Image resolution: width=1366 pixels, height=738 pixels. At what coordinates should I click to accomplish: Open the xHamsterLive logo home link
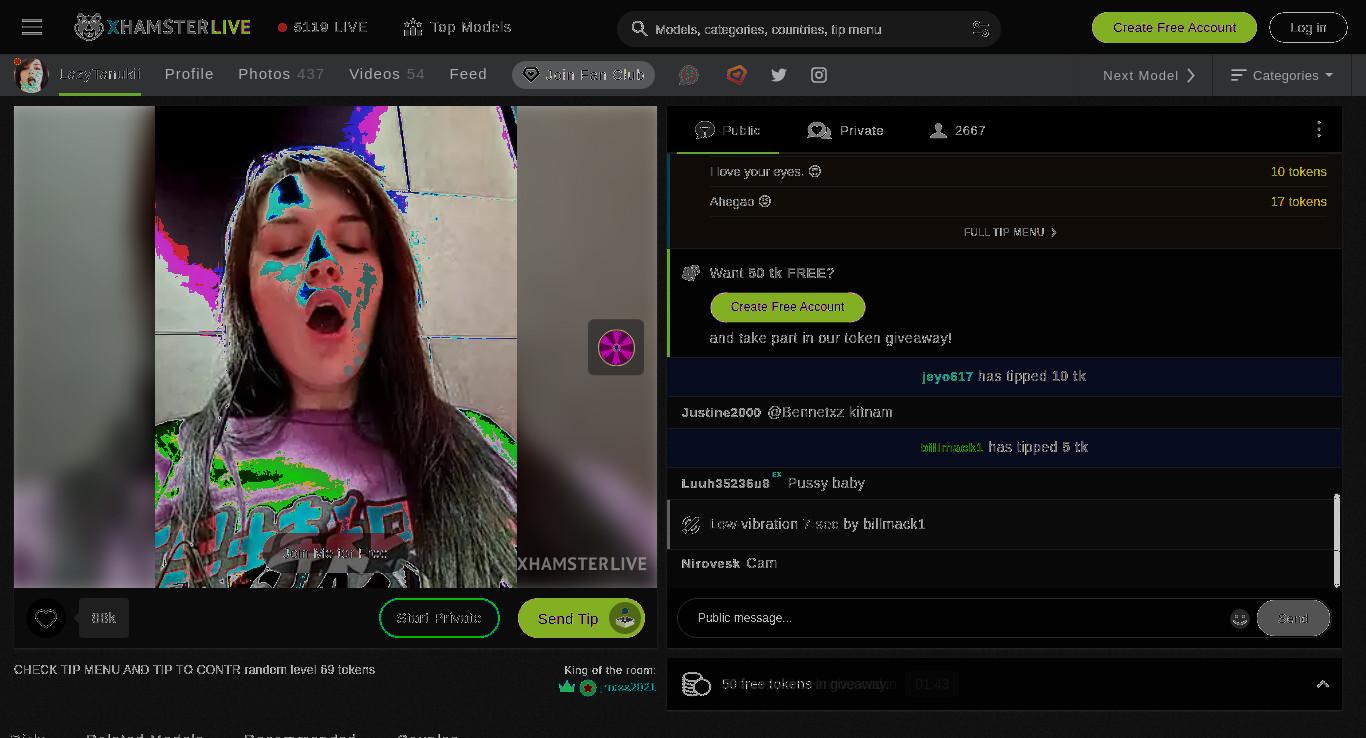162,28
